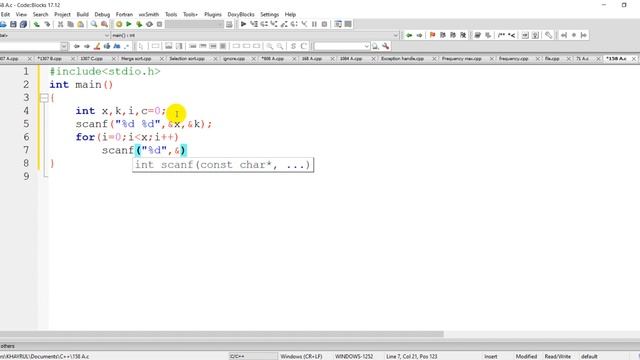This screenshot has height=360, width=640.
Task: Expand the left toolbar combo box arrow
Action: (x=64, y=47)
